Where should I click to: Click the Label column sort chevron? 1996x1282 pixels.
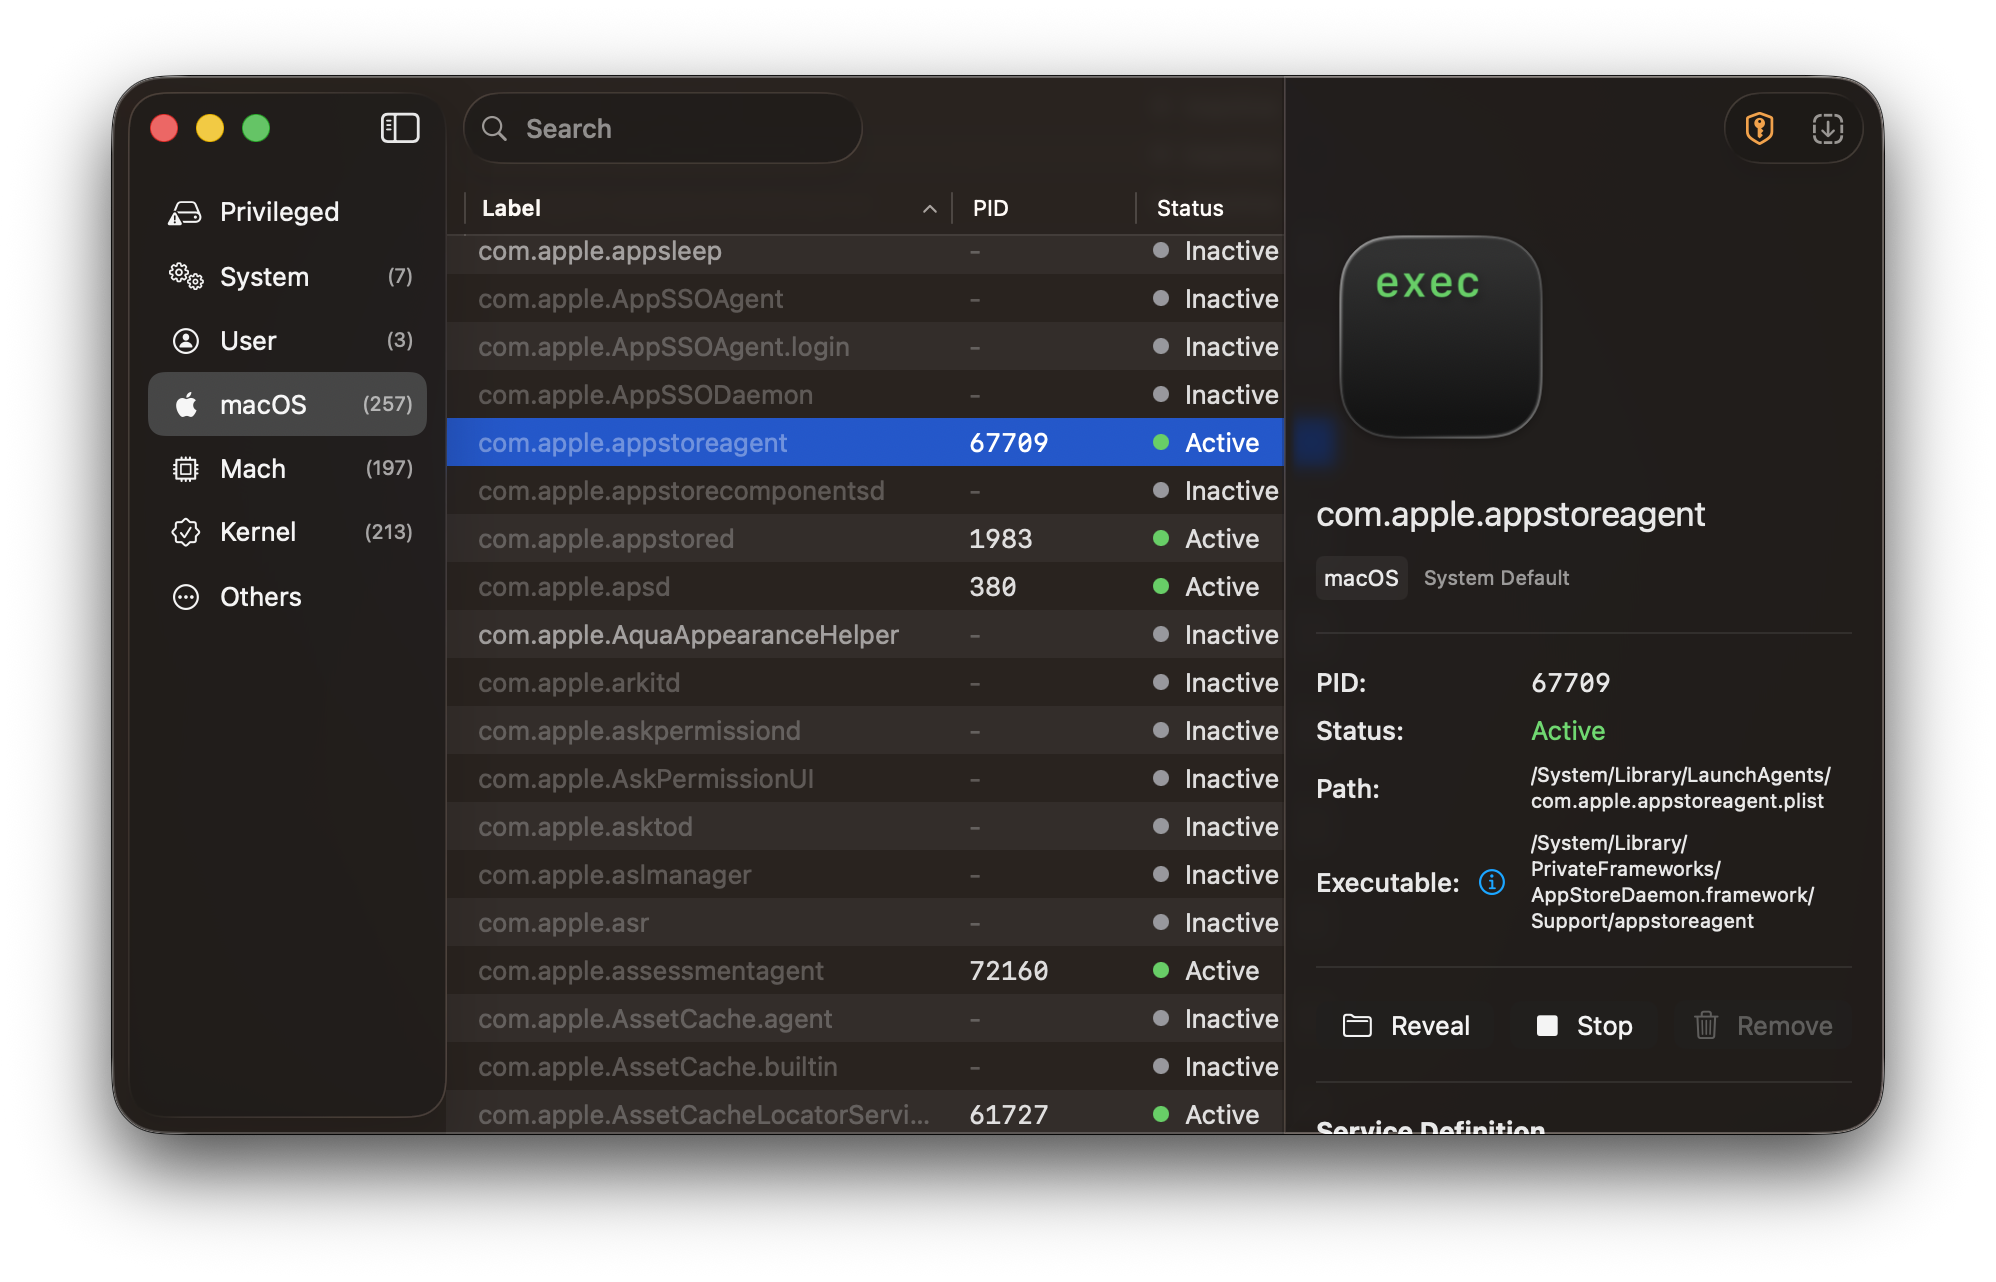click(x=930, y=208)
